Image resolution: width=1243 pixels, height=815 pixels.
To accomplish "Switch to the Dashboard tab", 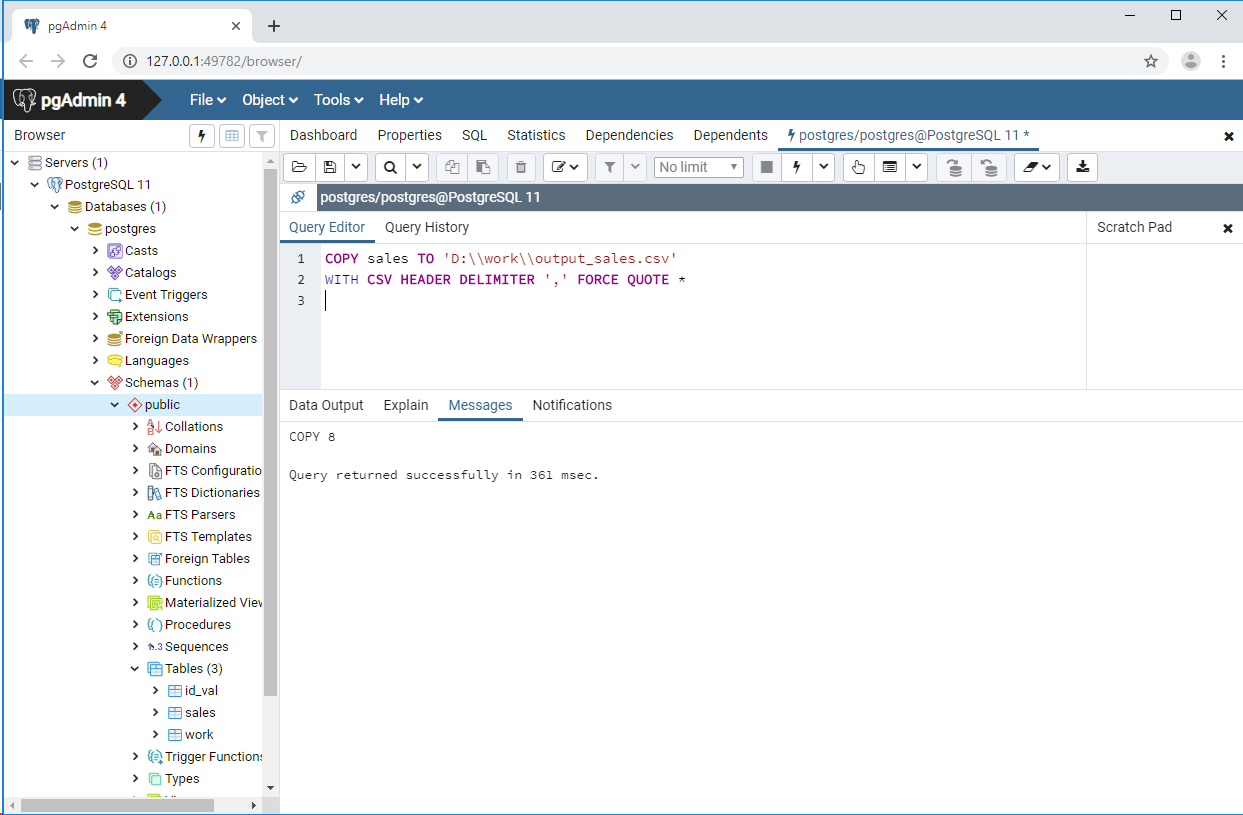I will [x=323, y=135].
